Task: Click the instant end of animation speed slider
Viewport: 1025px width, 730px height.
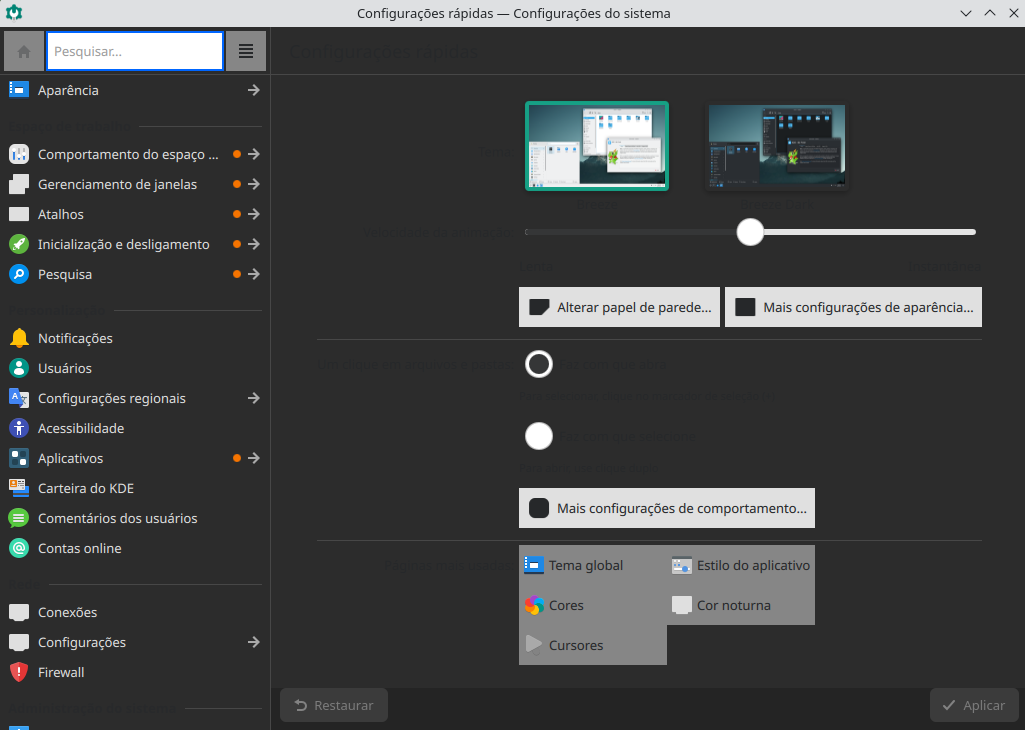Action: [x=972, y=232]
